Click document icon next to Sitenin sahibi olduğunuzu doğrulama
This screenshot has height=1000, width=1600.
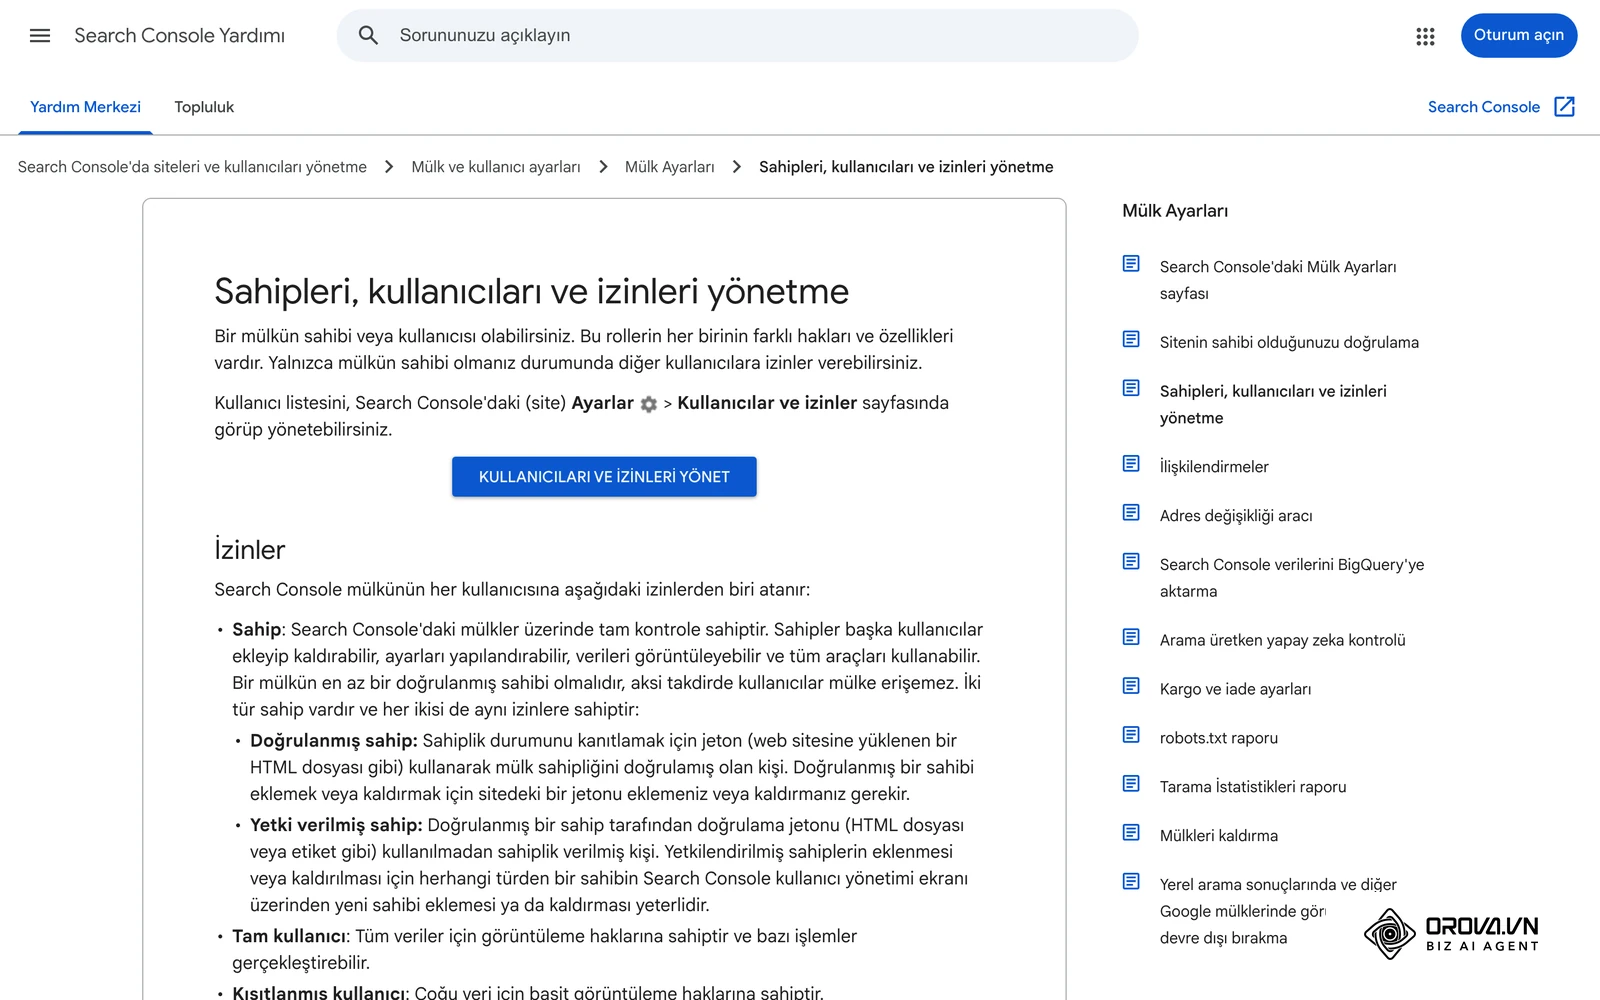click(1131, 339)
